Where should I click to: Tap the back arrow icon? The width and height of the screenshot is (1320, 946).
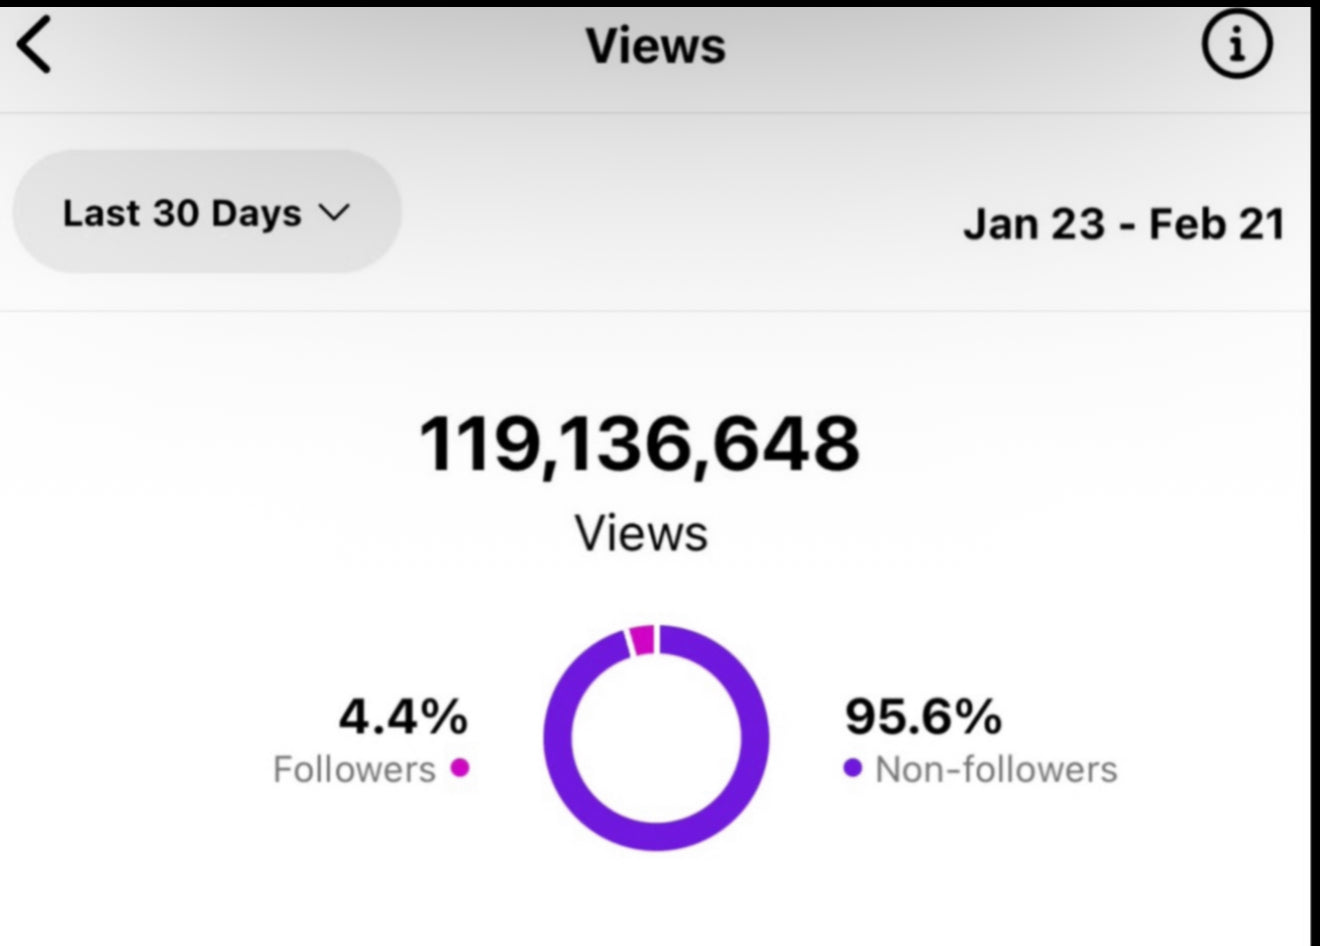[36, 46]
